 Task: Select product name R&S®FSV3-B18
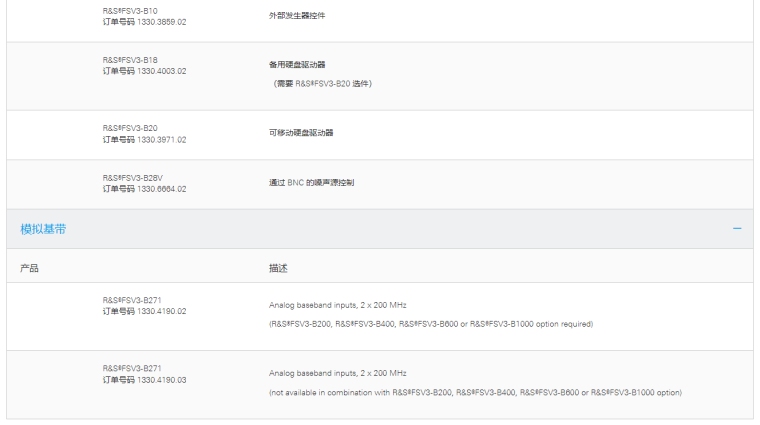coord(130,60)
